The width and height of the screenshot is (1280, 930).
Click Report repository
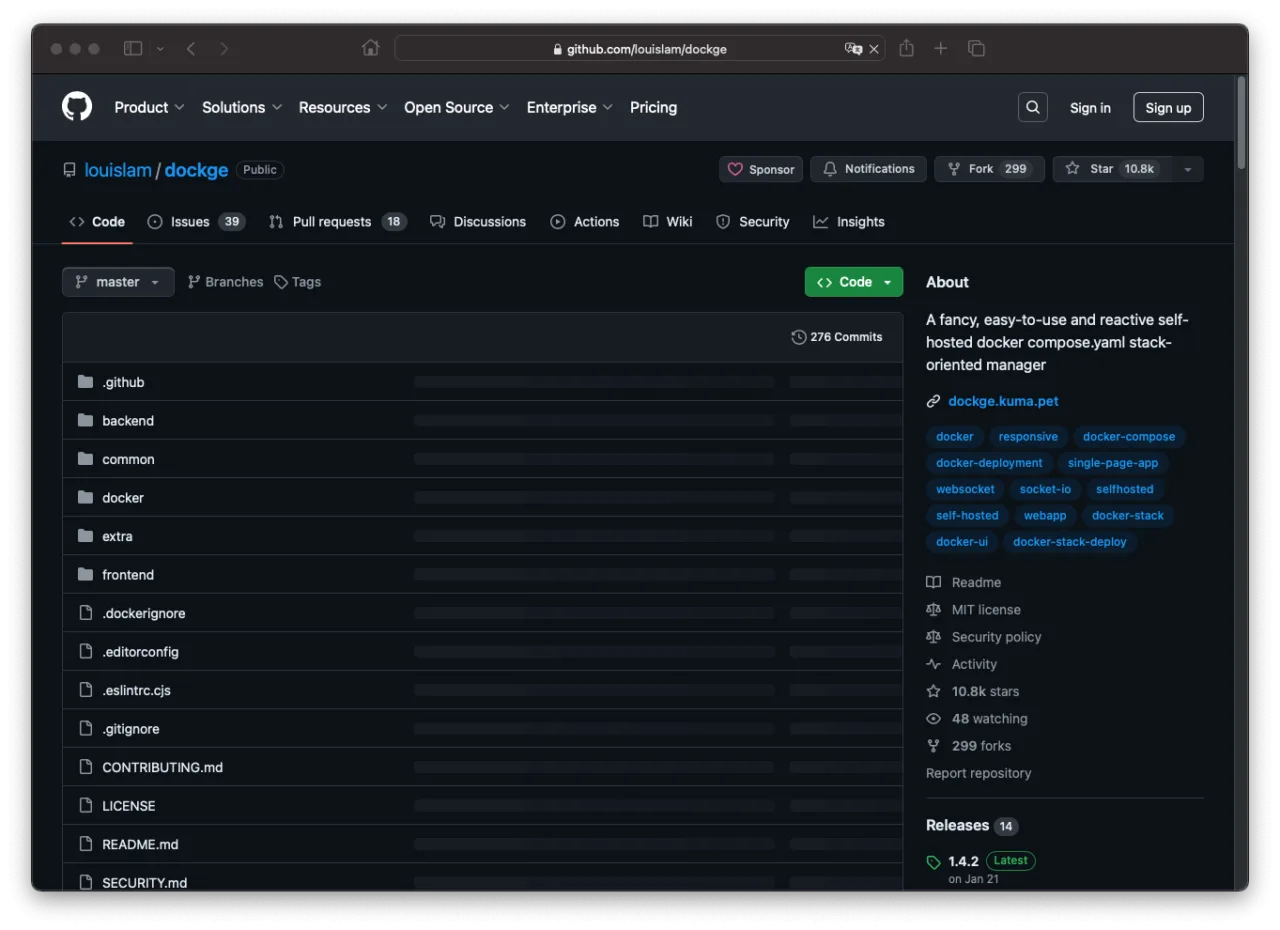pyautogui.click(x=978, y=773)
